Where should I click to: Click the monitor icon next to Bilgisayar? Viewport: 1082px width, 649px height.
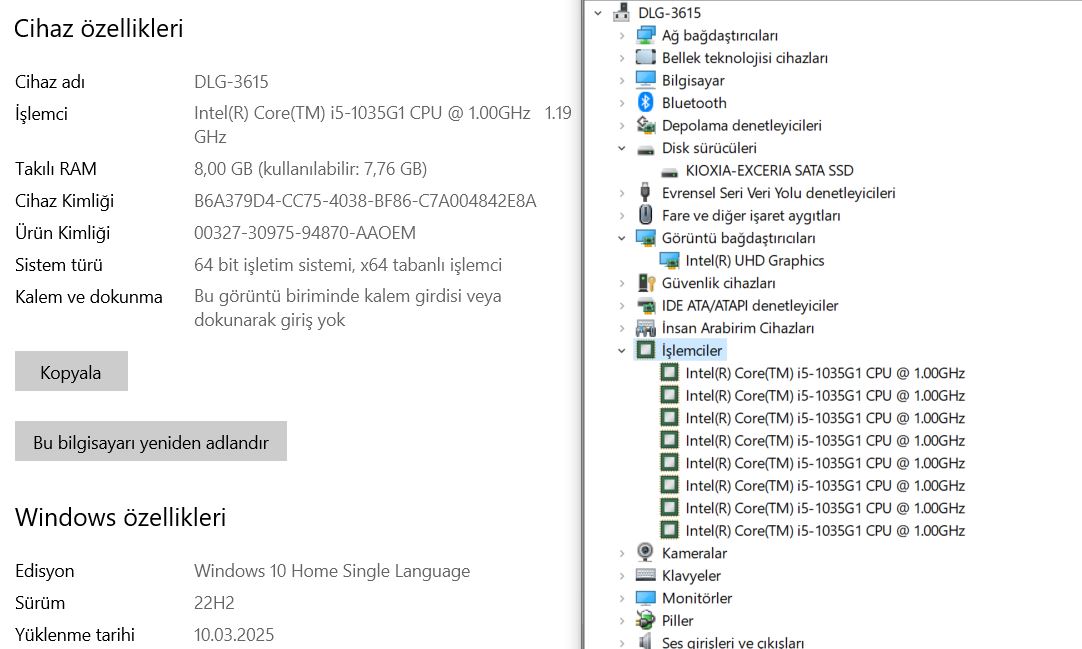645,80
